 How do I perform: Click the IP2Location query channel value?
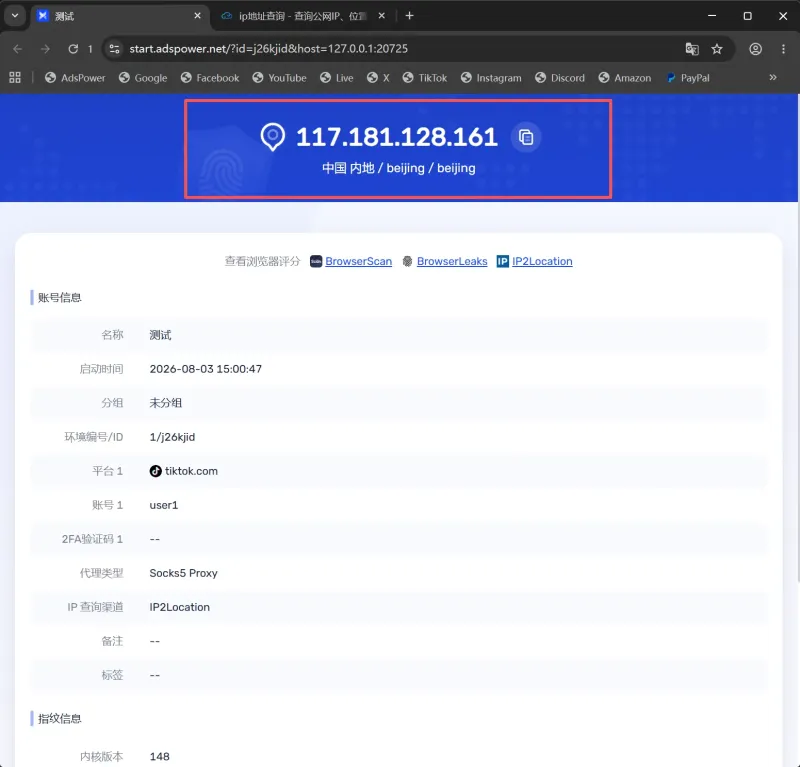point(180,607)
